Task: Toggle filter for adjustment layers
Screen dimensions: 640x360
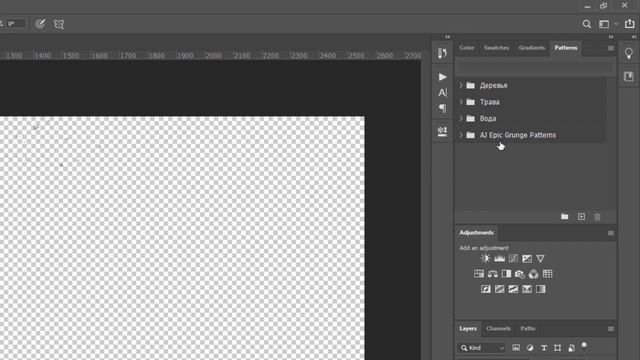Action: [530, 348]
